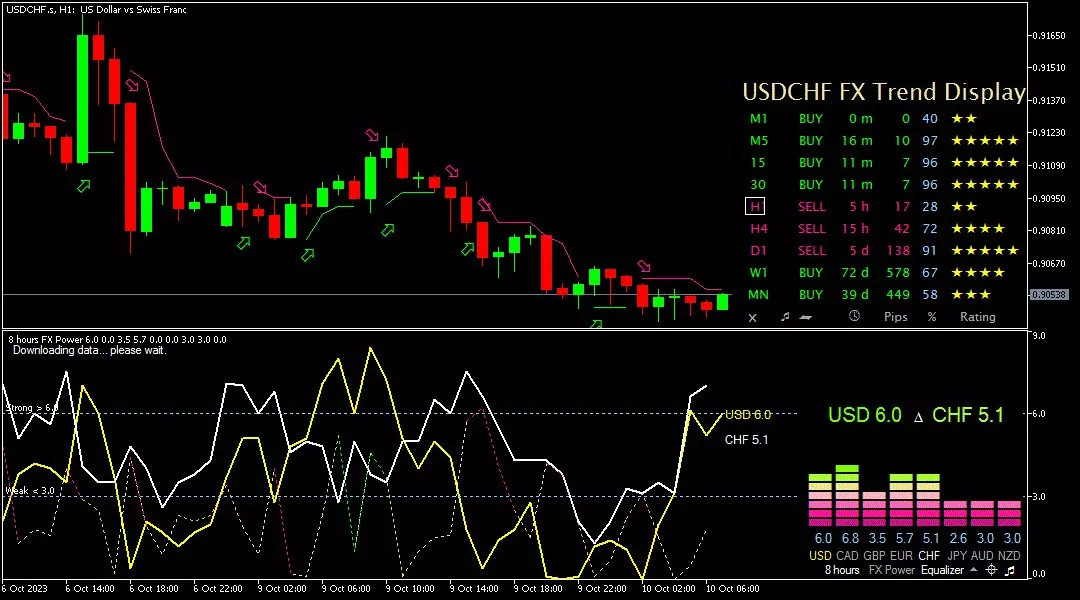Click the Rating column header
The height and width of the screenshot is (600, 1080).
(x=977, y=317)
